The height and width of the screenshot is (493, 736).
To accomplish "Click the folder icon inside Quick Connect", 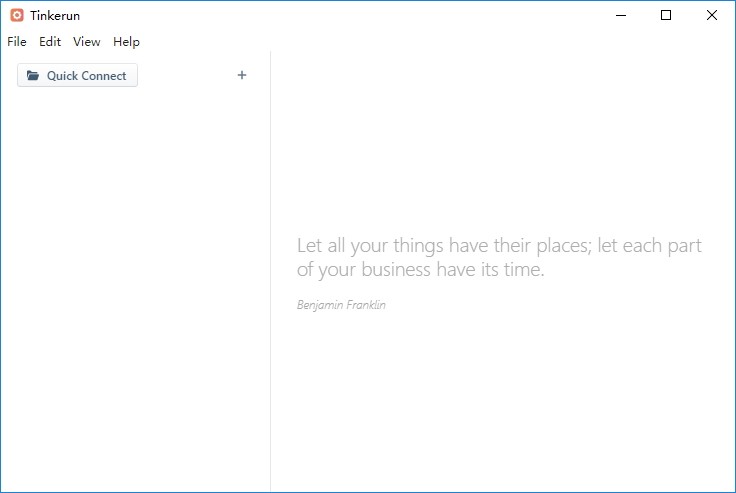I will [x=33, y=76].
